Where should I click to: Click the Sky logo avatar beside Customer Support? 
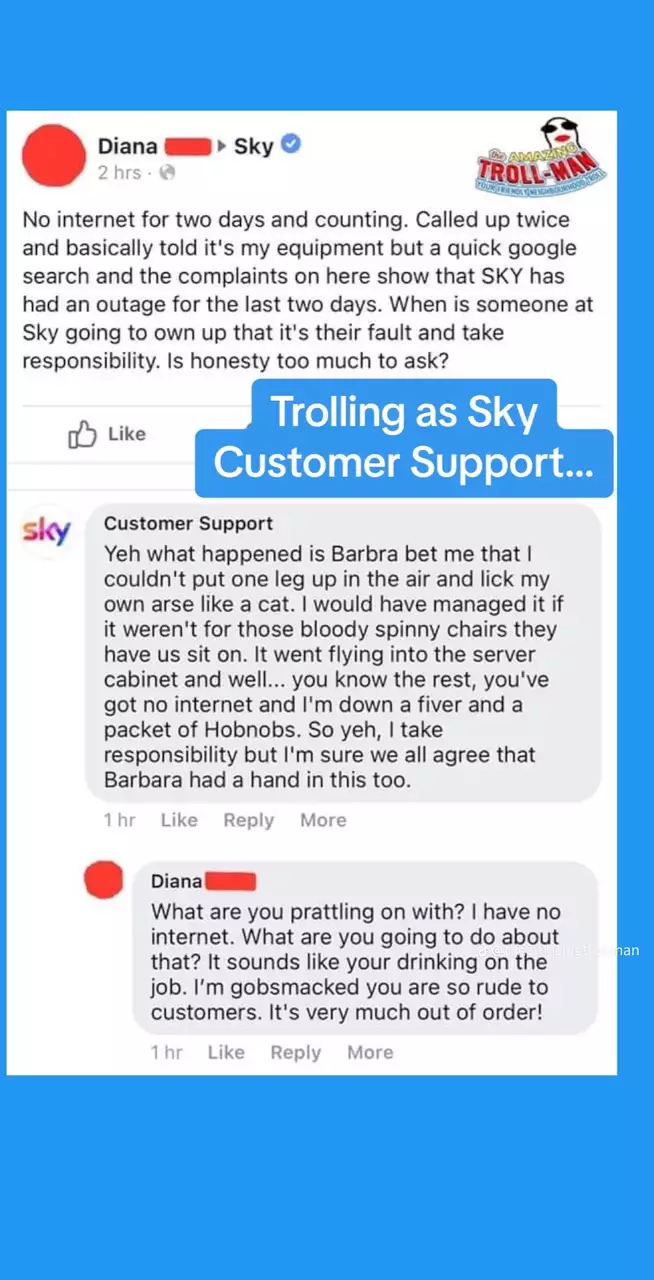[47, 531]
